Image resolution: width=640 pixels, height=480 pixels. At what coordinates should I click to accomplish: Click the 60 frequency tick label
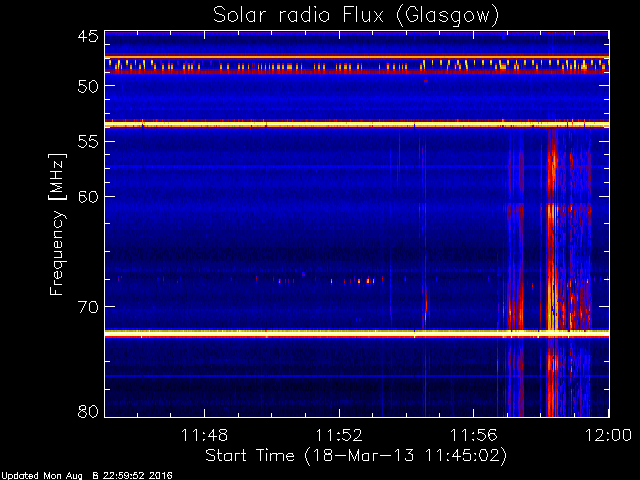tap(88, 197)
